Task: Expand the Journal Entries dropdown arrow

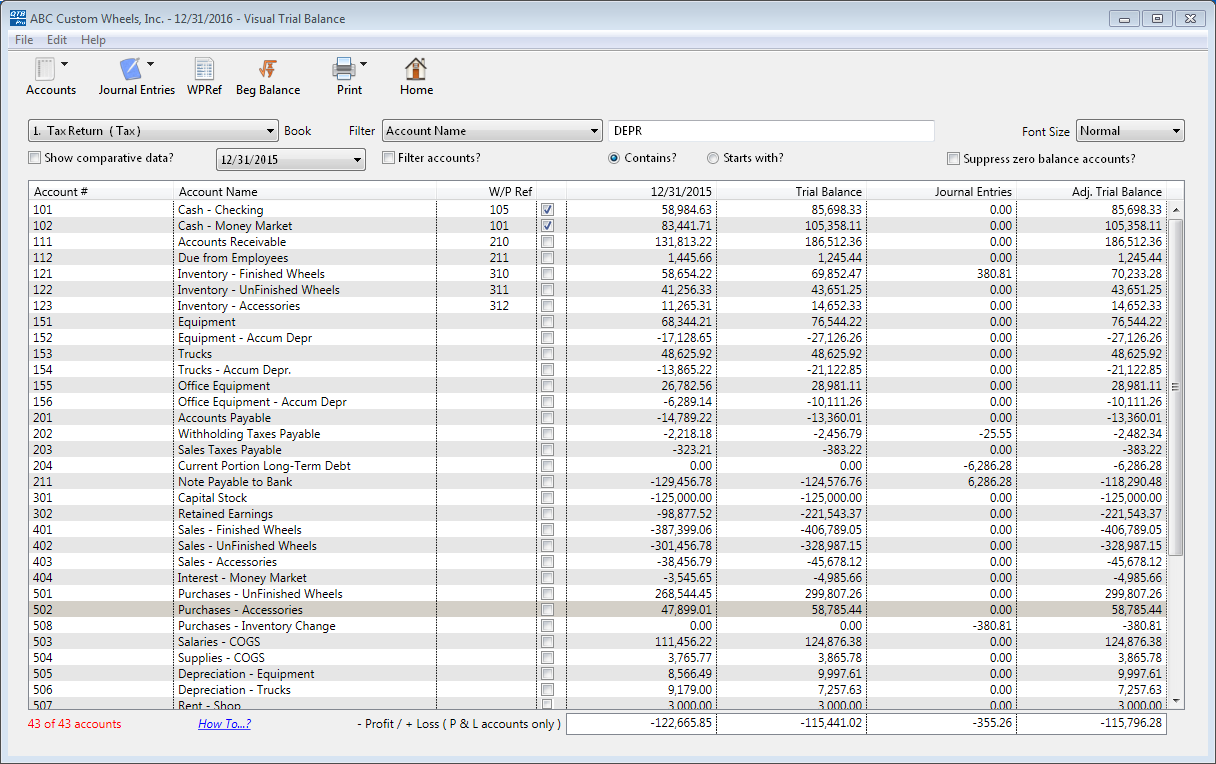Action: pos(150,64)
